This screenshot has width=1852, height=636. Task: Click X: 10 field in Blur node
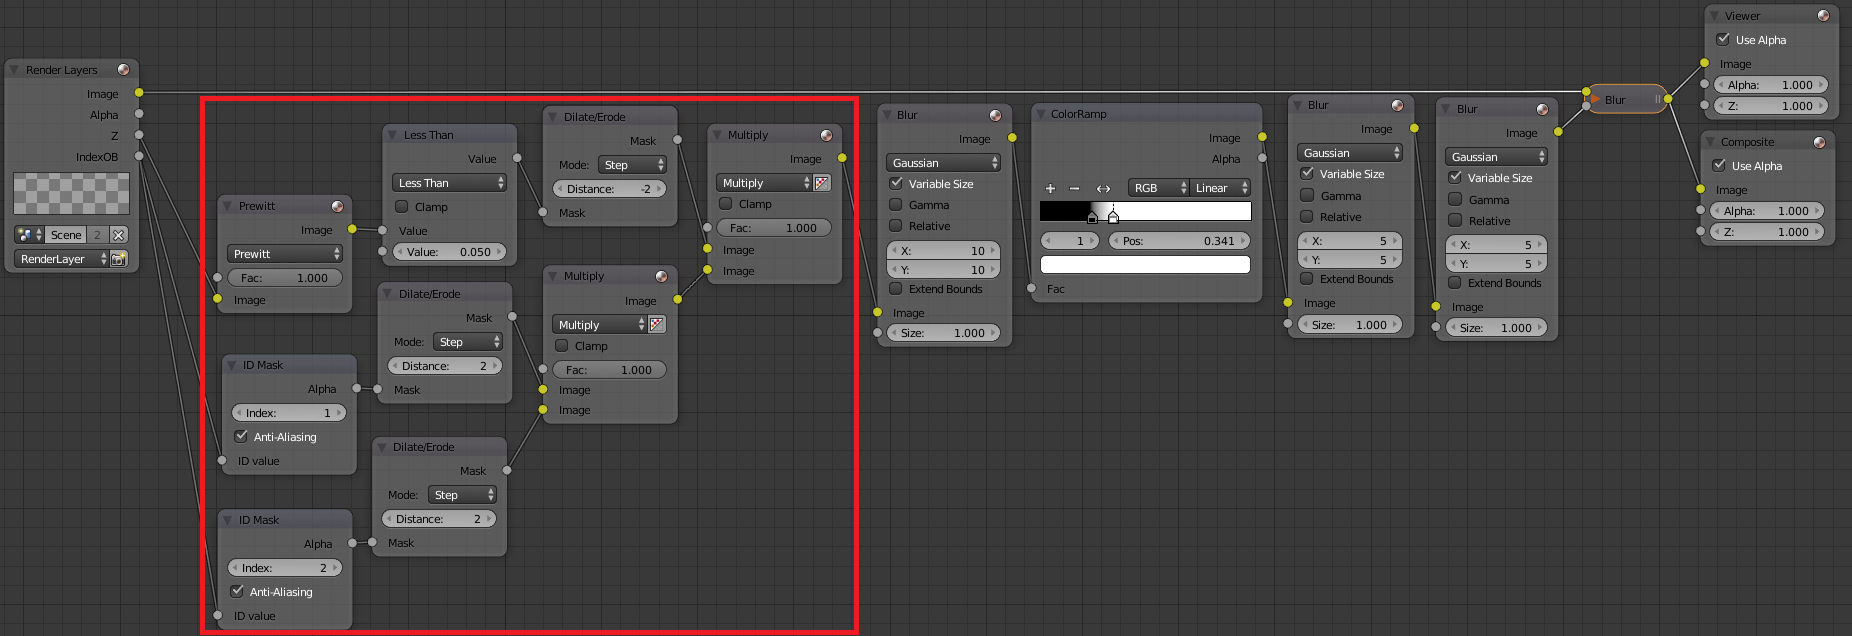point(943,251)
